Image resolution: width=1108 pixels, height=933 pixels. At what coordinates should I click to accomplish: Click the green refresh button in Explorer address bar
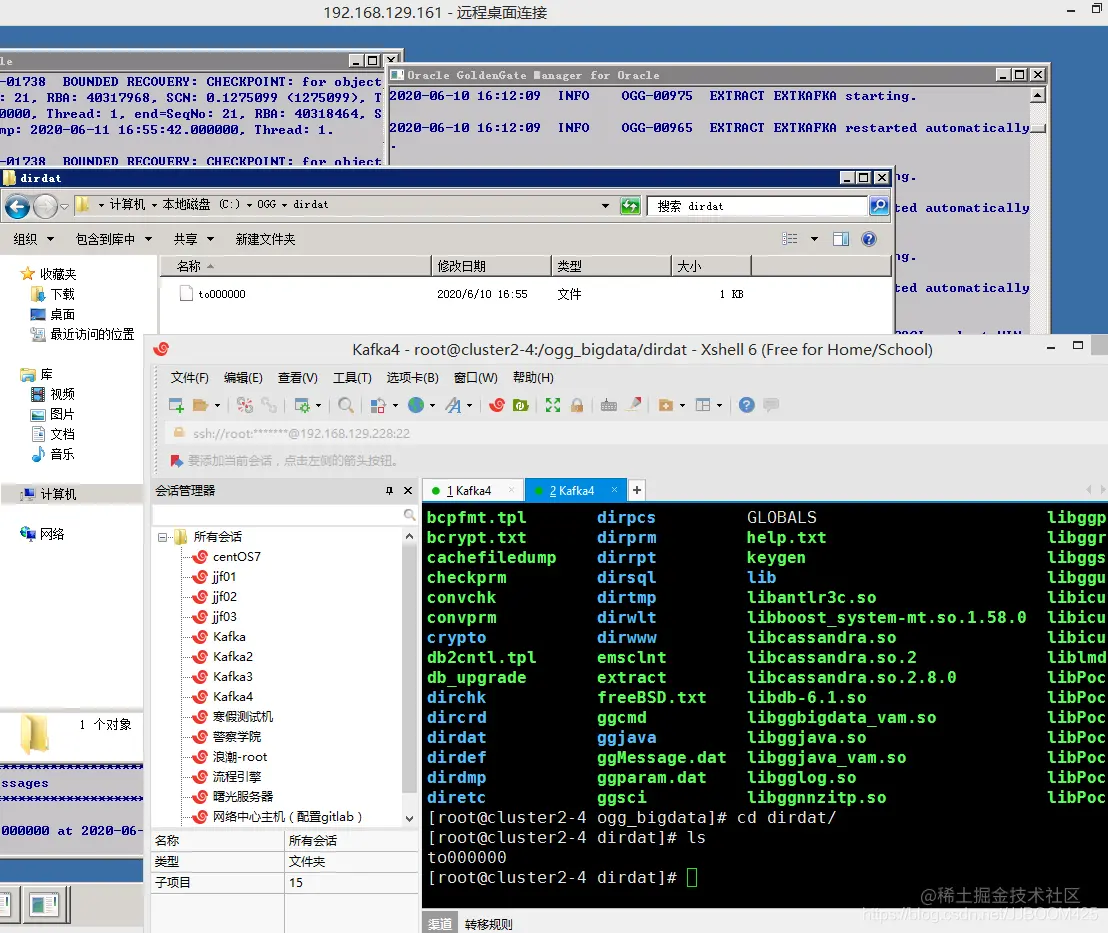coord(630,206)
